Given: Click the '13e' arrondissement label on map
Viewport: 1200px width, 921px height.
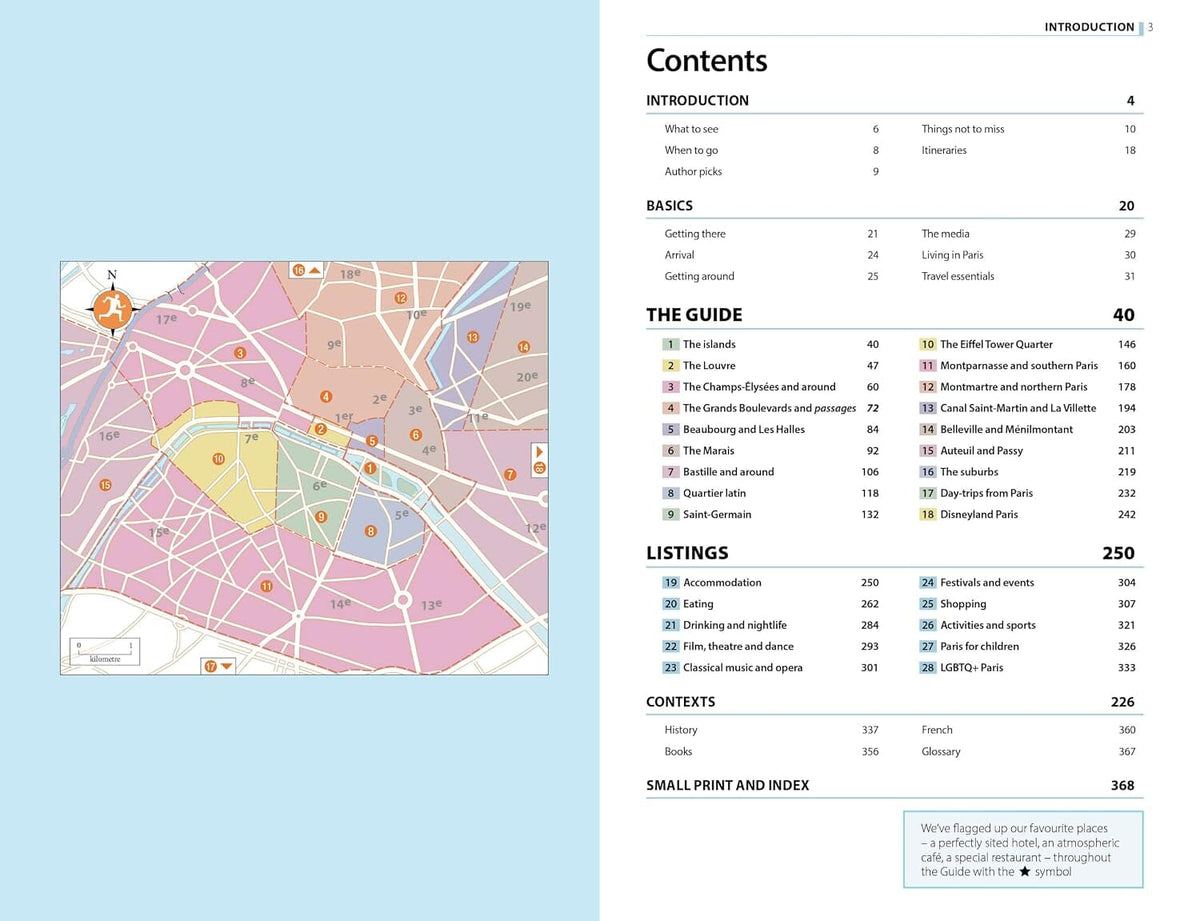Looking at the screenshot, I should [x=431, y=605].
